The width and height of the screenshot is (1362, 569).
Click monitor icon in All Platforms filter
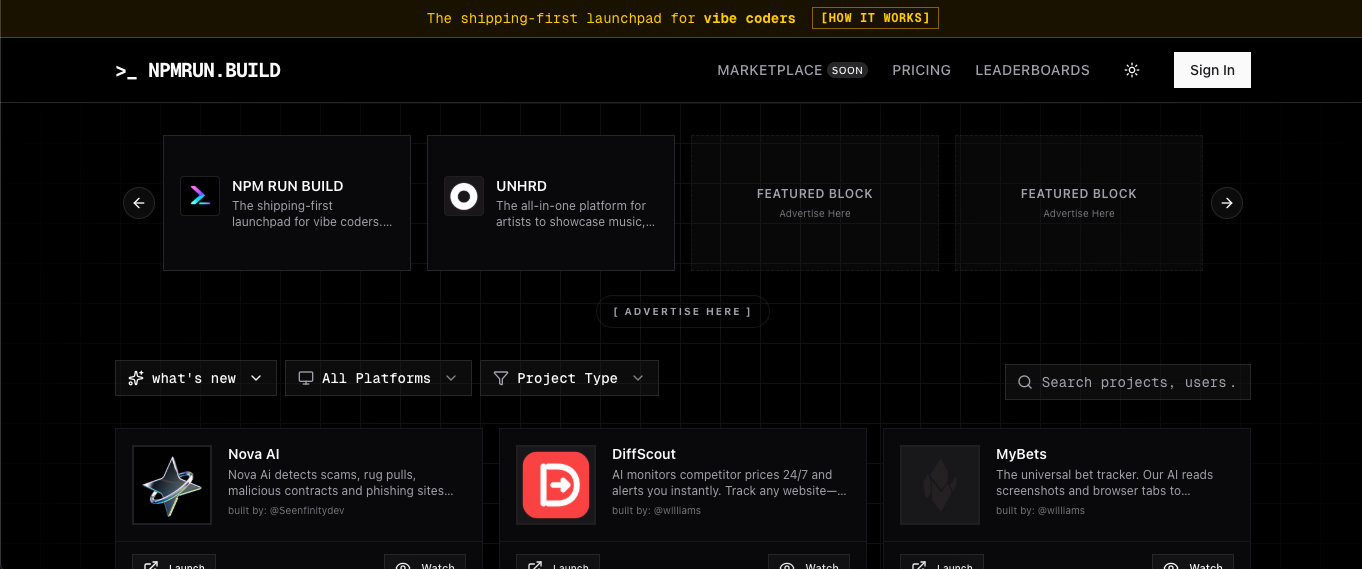pos(306,378)
